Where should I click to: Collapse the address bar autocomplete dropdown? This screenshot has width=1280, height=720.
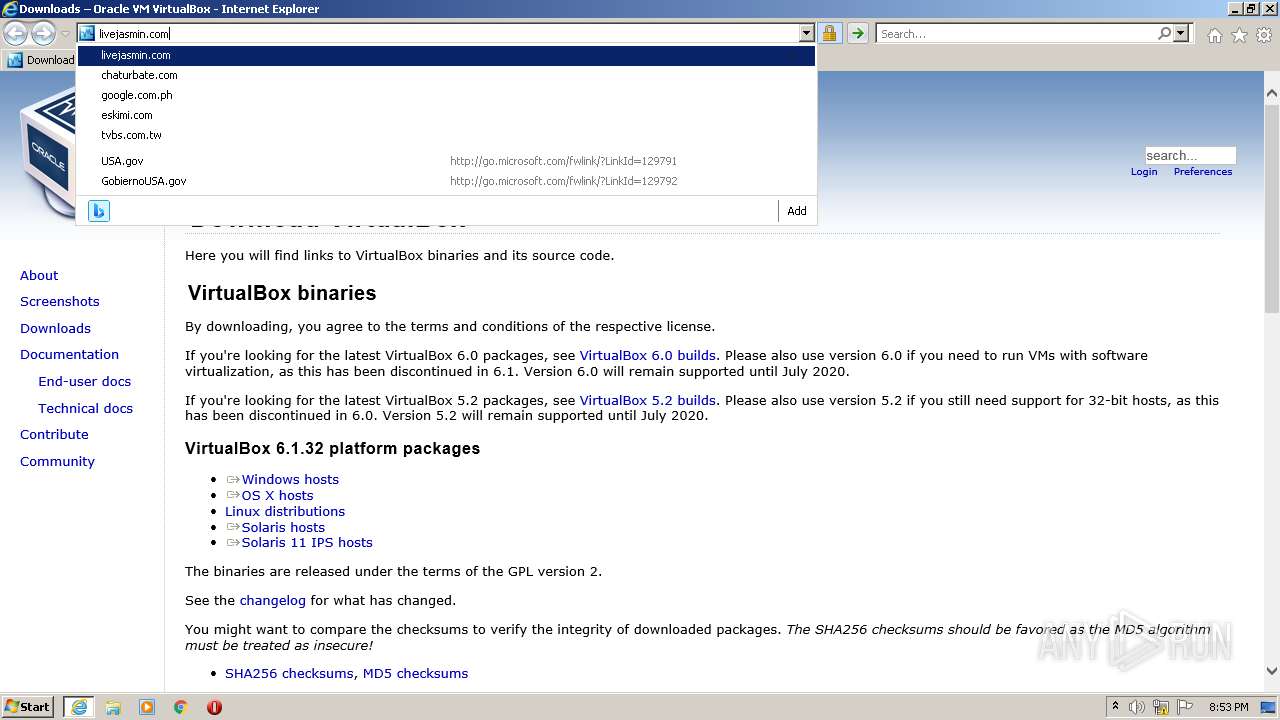tap(806, 34)
